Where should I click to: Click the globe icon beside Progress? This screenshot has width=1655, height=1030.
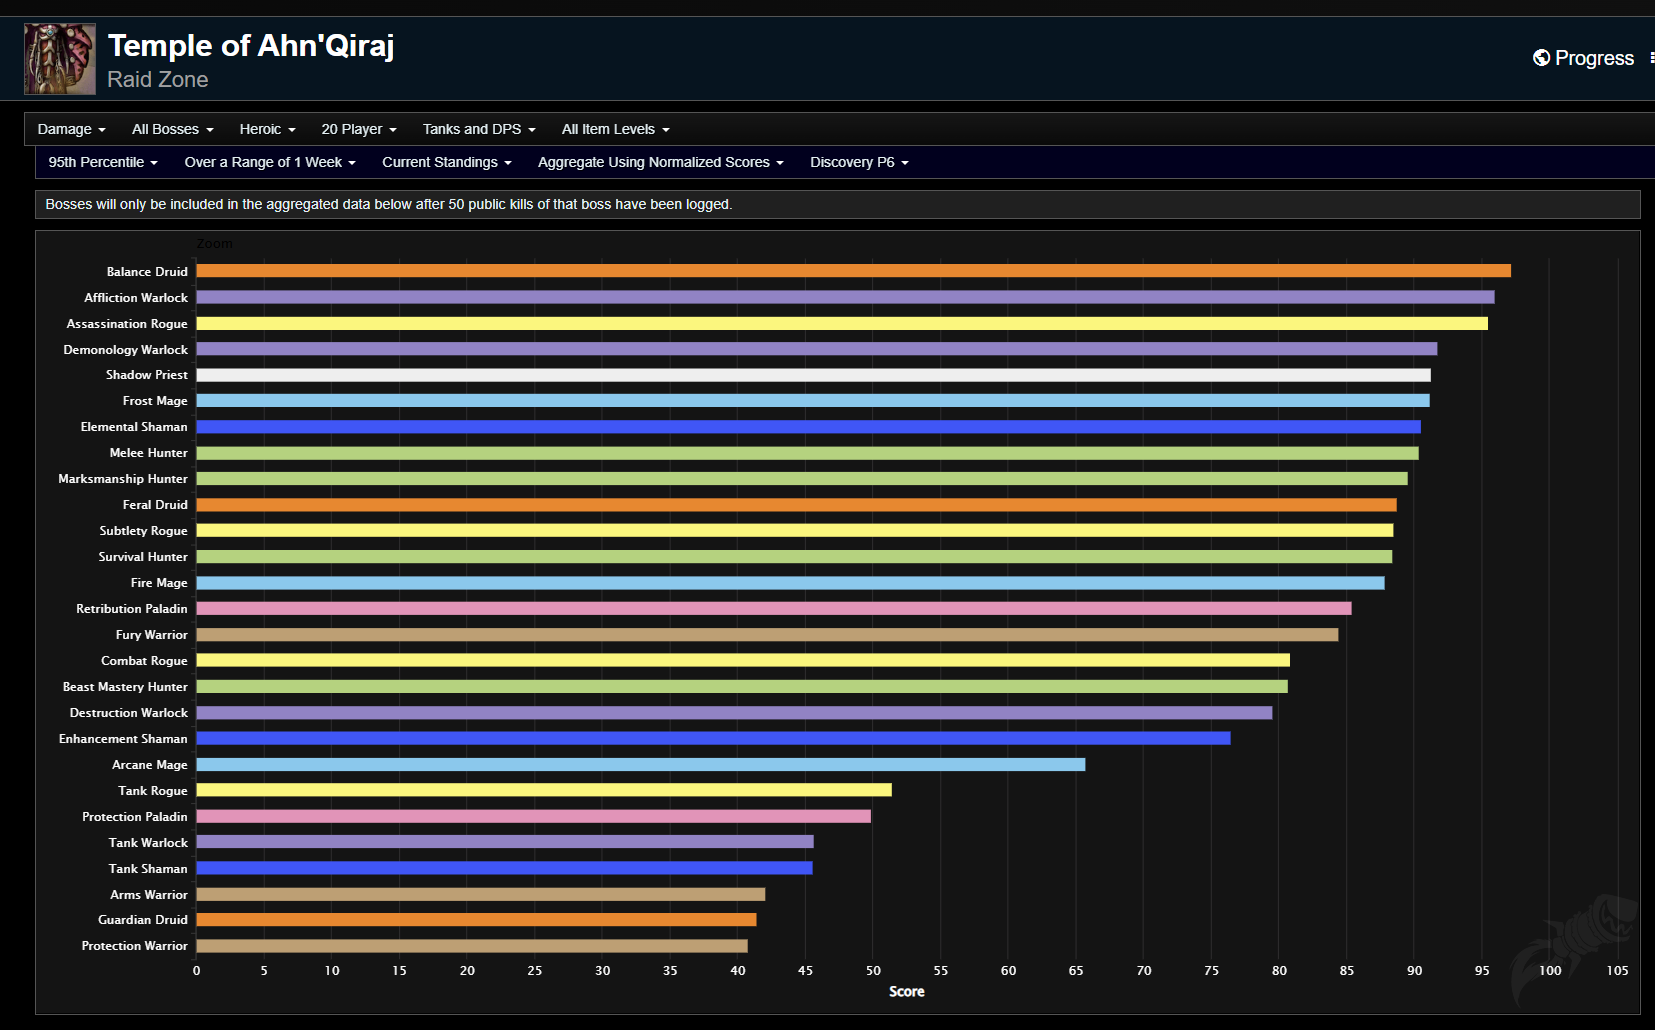pos(1541,58)
